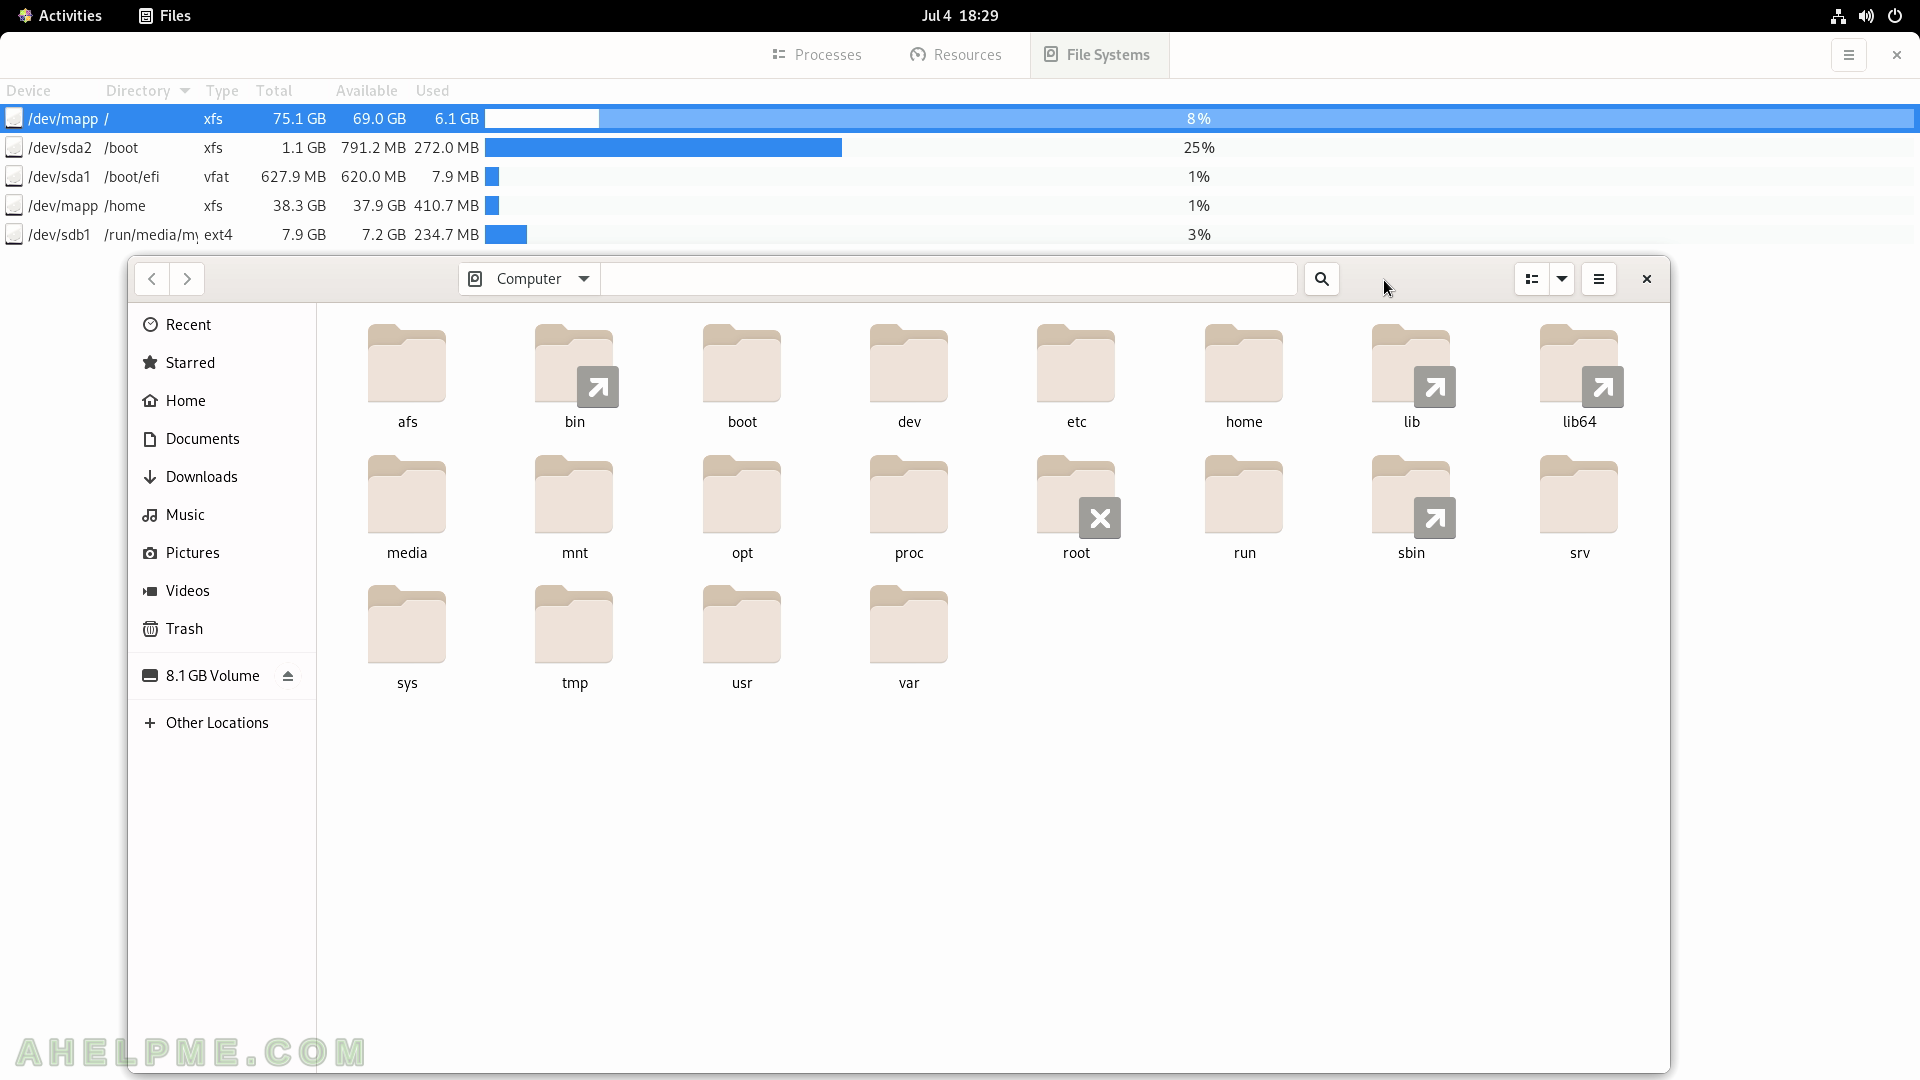The width and height of the screenshot is (1920, 1080).
Task: Open Pictures in sidebar
Action: [222, 553]
